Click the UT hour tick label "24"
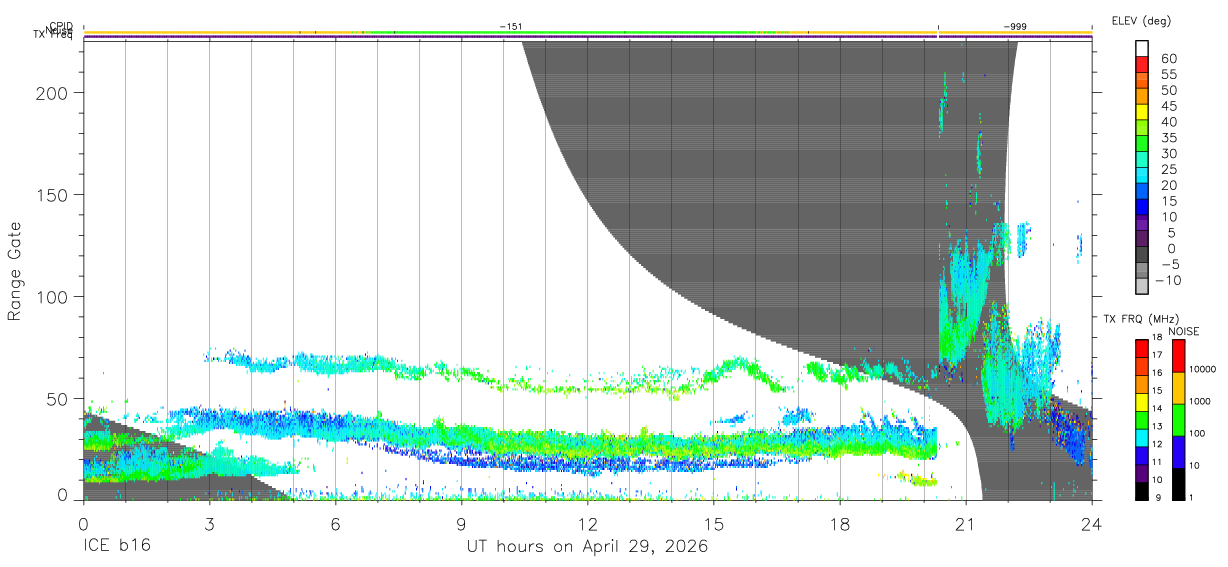Viewport: 1228px width, 567px height. coord(1091,523)
